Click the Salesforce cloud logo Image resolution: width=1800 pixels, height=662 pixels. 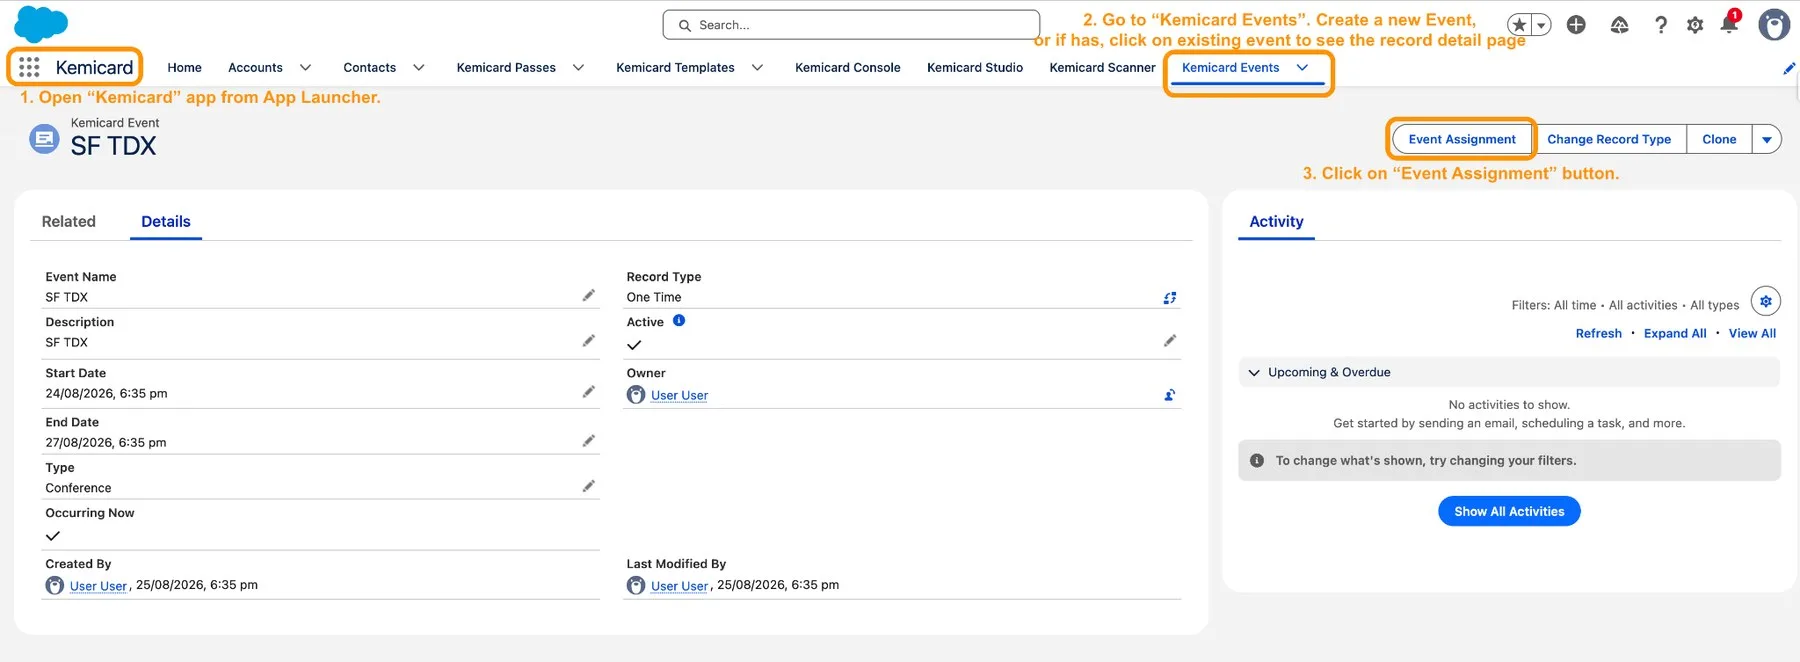[41, 24]
